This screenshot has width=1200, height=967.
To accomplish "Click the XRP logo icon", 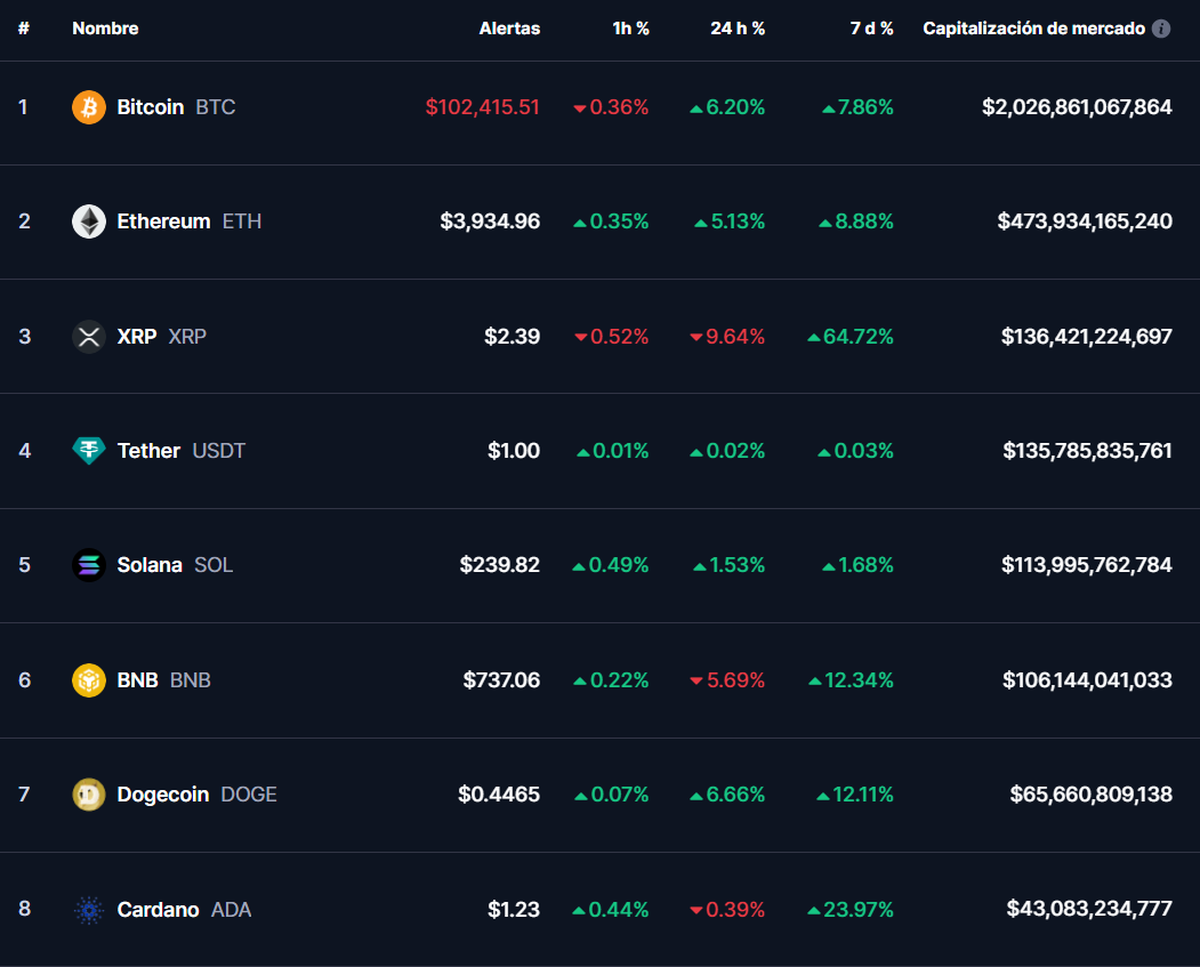I will click(x=89, y=337).
